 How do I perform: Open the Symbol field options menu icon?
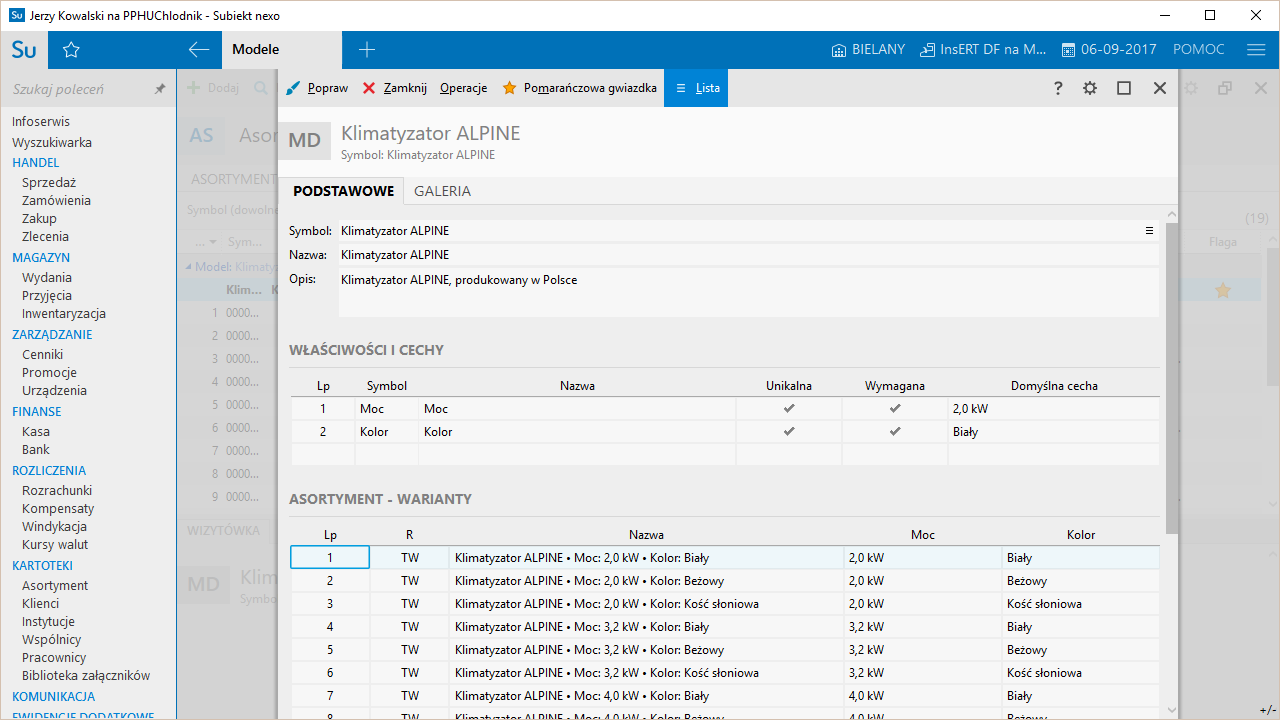(x=1149, y=231)
